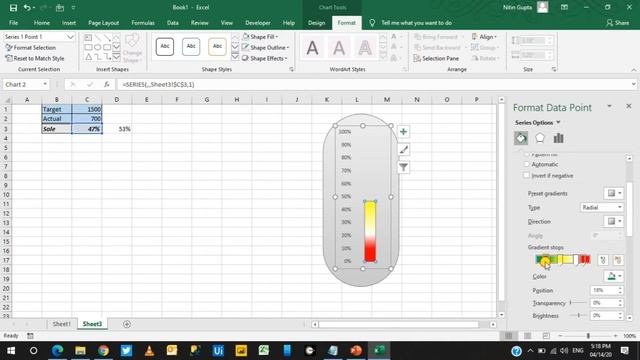
Task: Open Shape Effects menu
Action: 264,58
